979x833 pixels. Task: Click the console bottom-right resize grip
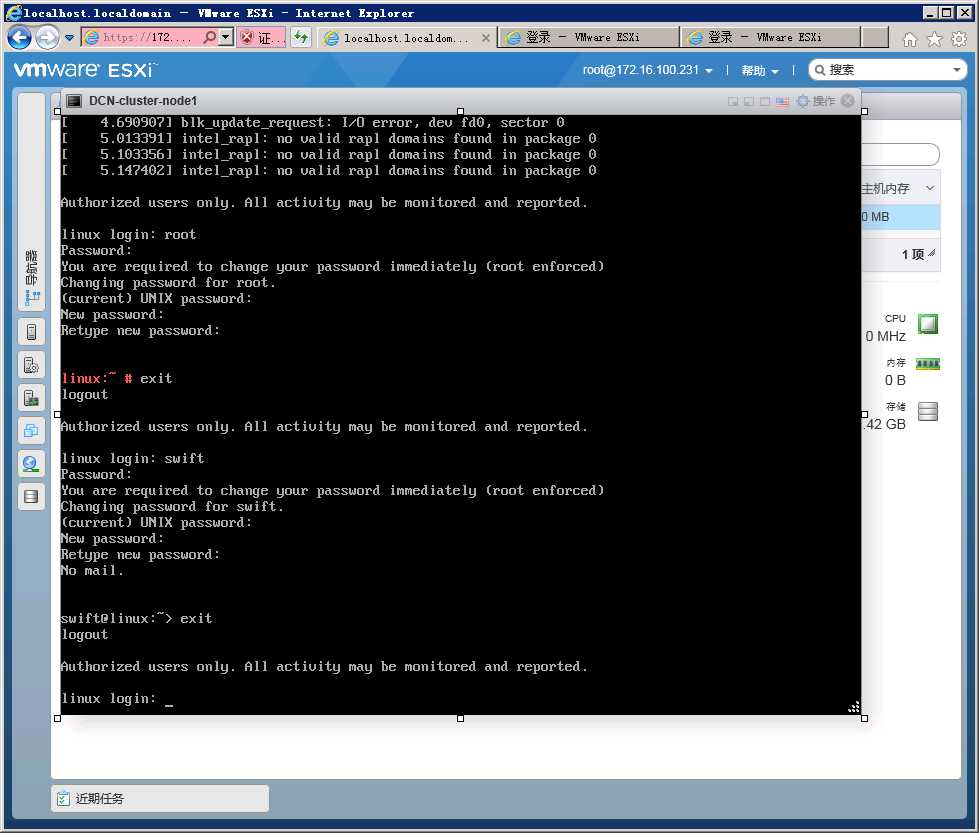point(854,707)
